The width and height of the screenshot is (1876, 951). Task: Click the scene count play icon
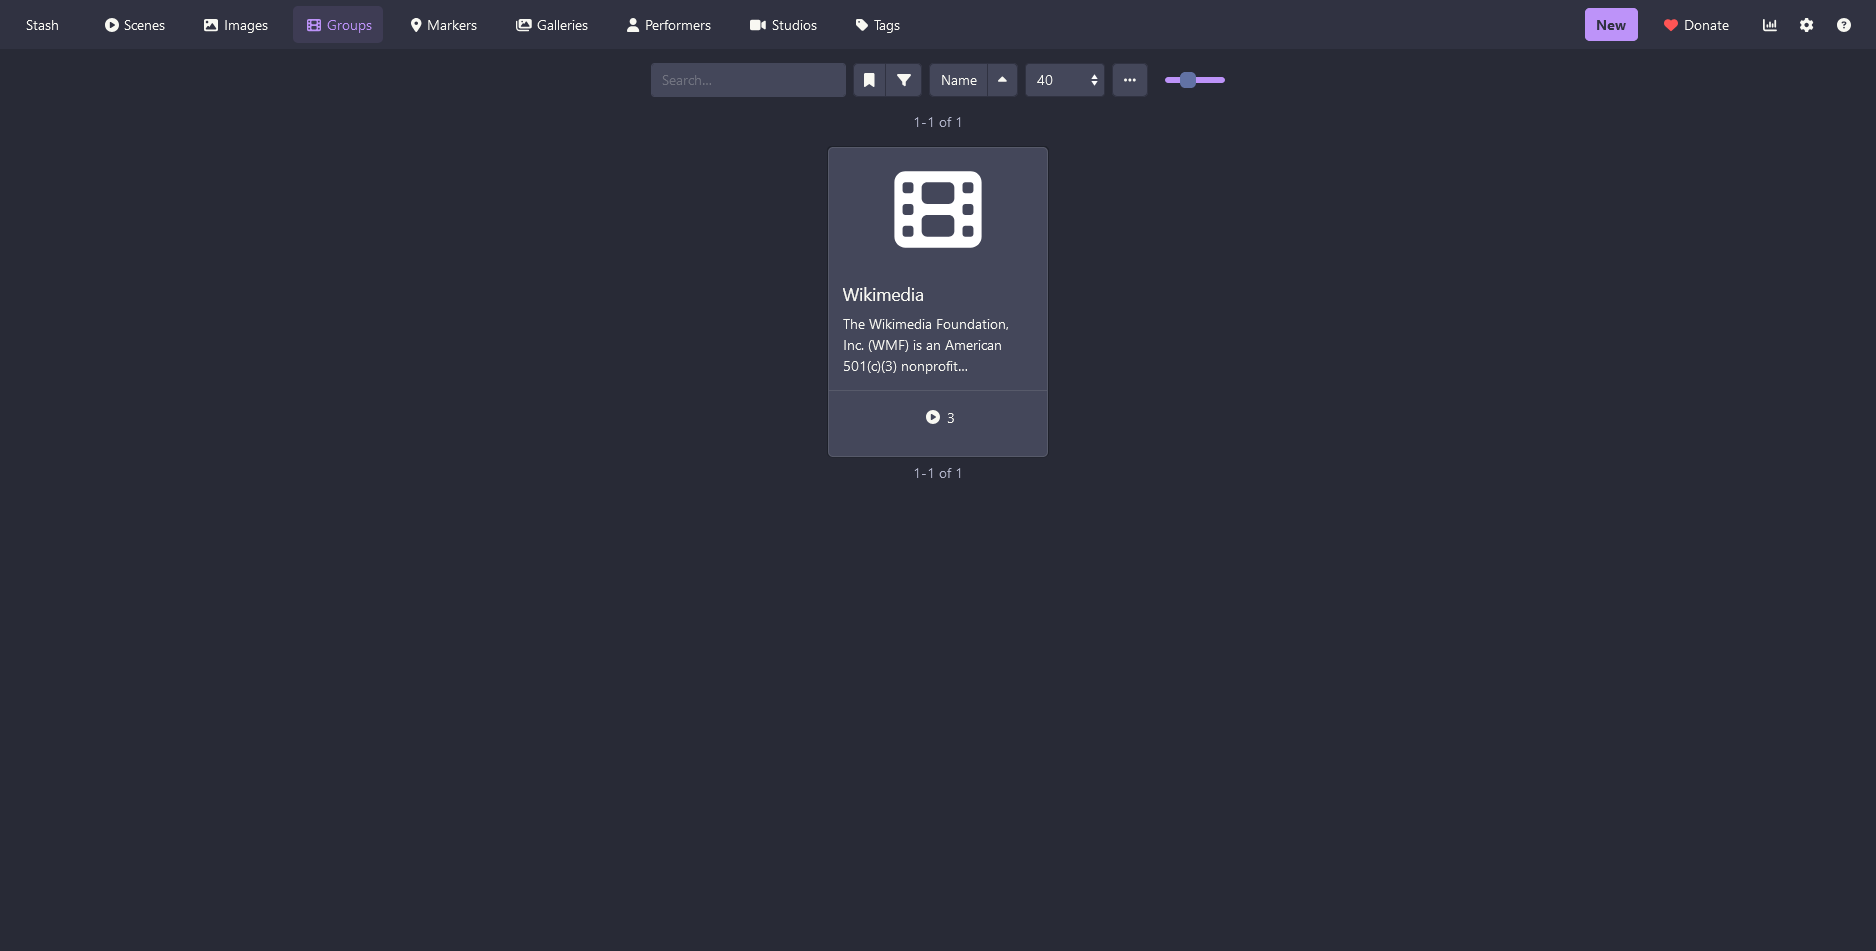pos(933,417)
